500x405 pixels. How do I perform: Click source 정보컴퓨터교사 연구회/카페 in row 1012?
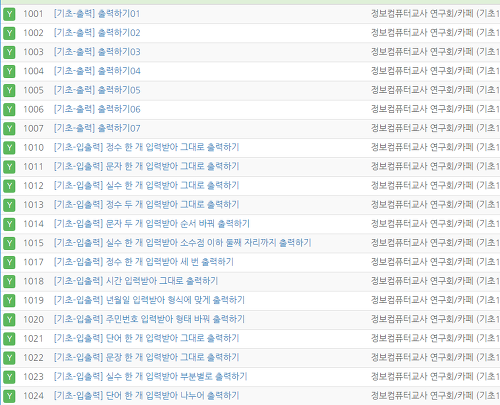click(x=422, y=185)
